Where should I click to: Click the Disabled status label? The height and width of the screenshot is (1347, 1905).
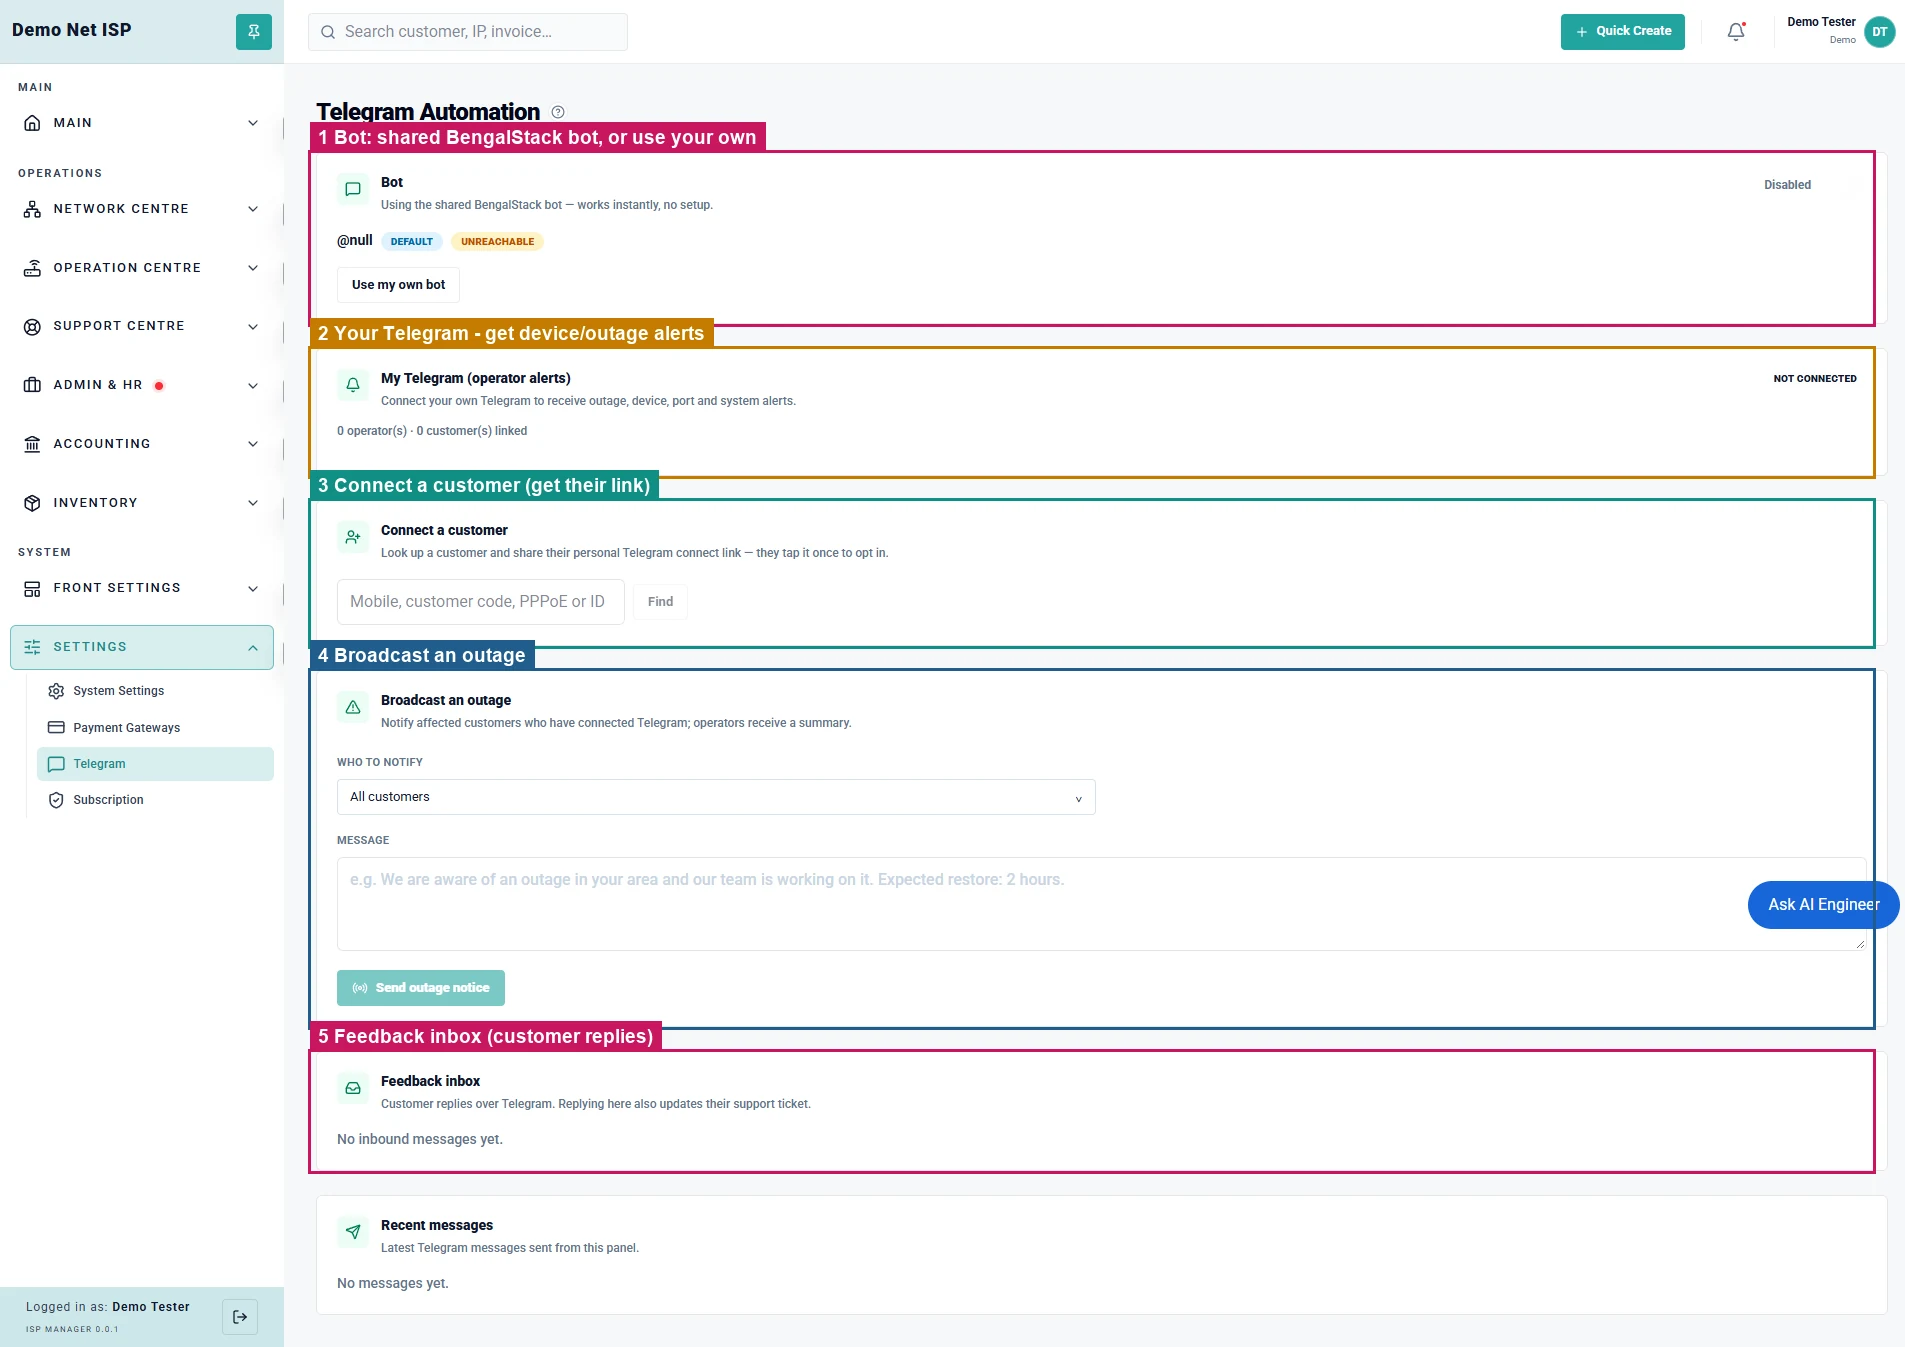1787,185
